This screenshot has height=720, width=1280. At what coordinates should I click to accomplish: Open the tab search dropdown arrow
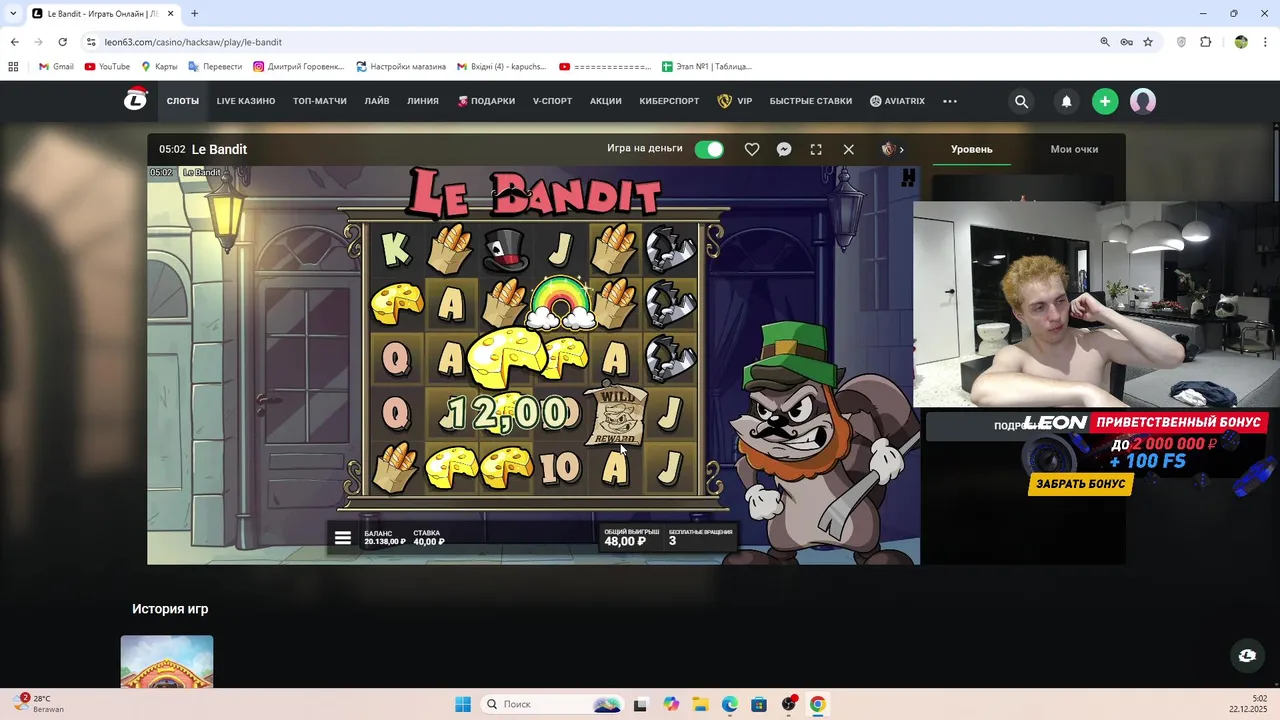click(13, 13)
